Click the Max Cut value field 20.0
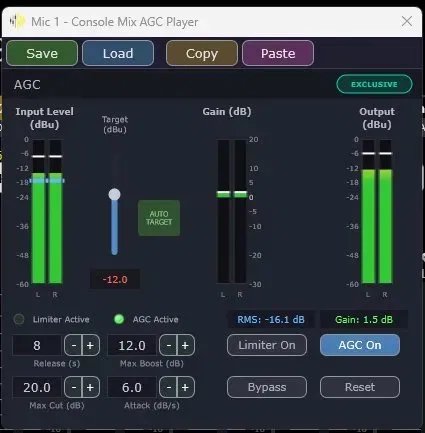Screen dimensions: 425x433 coord(37,387)
